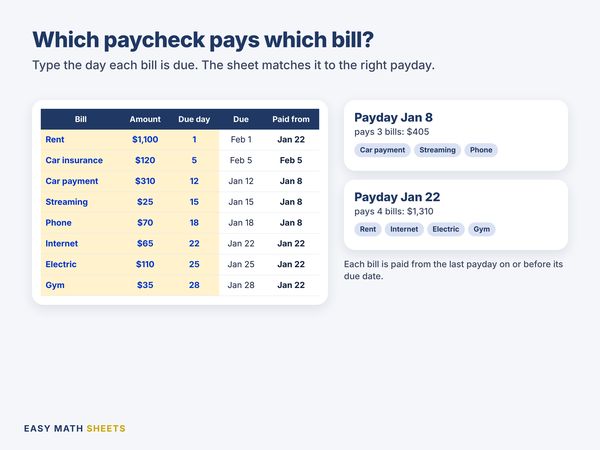
Task: Click the Gym chip under Payday Jan 22
Action: pyautogui.click(x=481, y=229)
